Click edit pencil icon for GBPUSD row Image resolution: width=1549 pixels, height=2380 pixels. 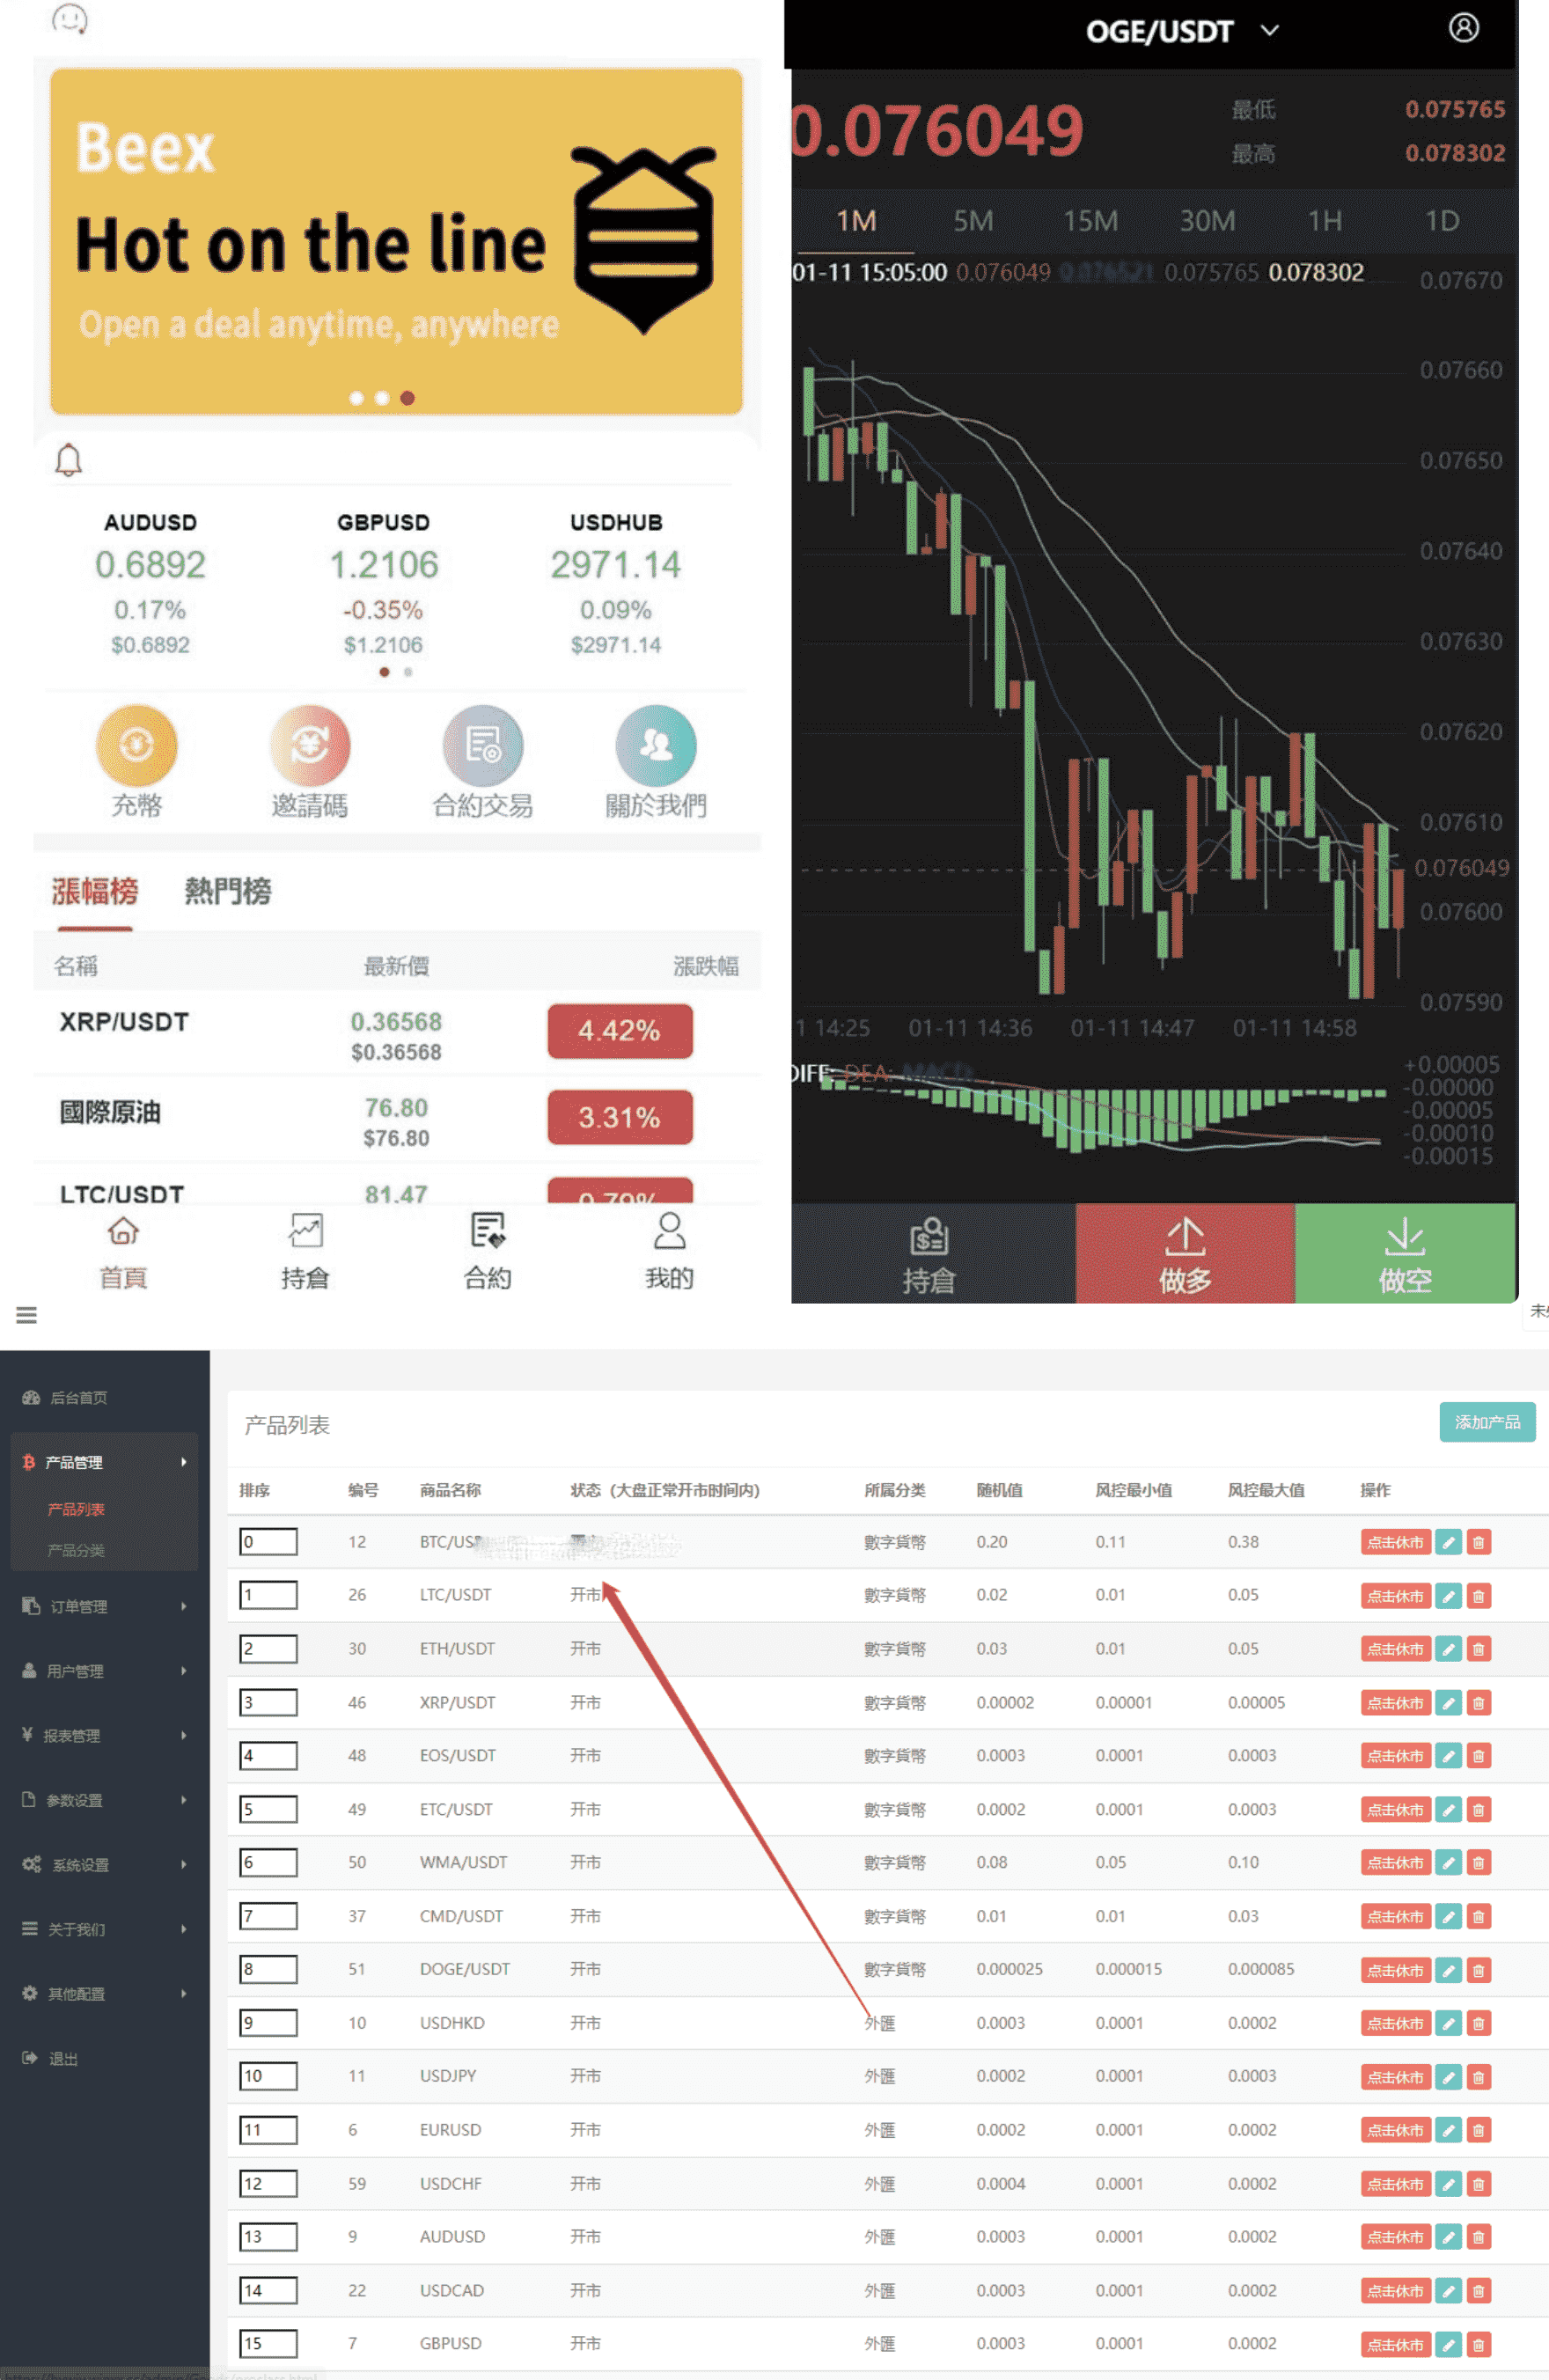point(1448,2344)
